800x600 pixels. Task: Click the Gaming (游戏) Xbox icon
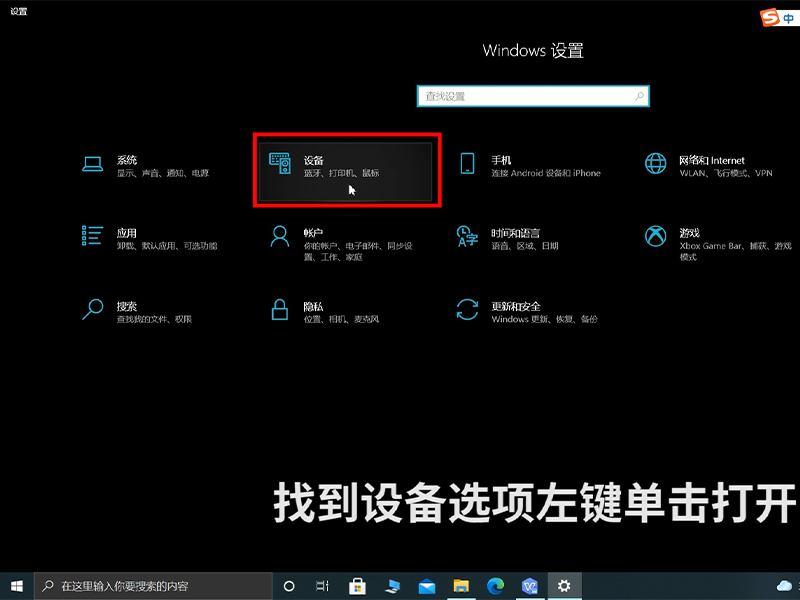[655, 236]
